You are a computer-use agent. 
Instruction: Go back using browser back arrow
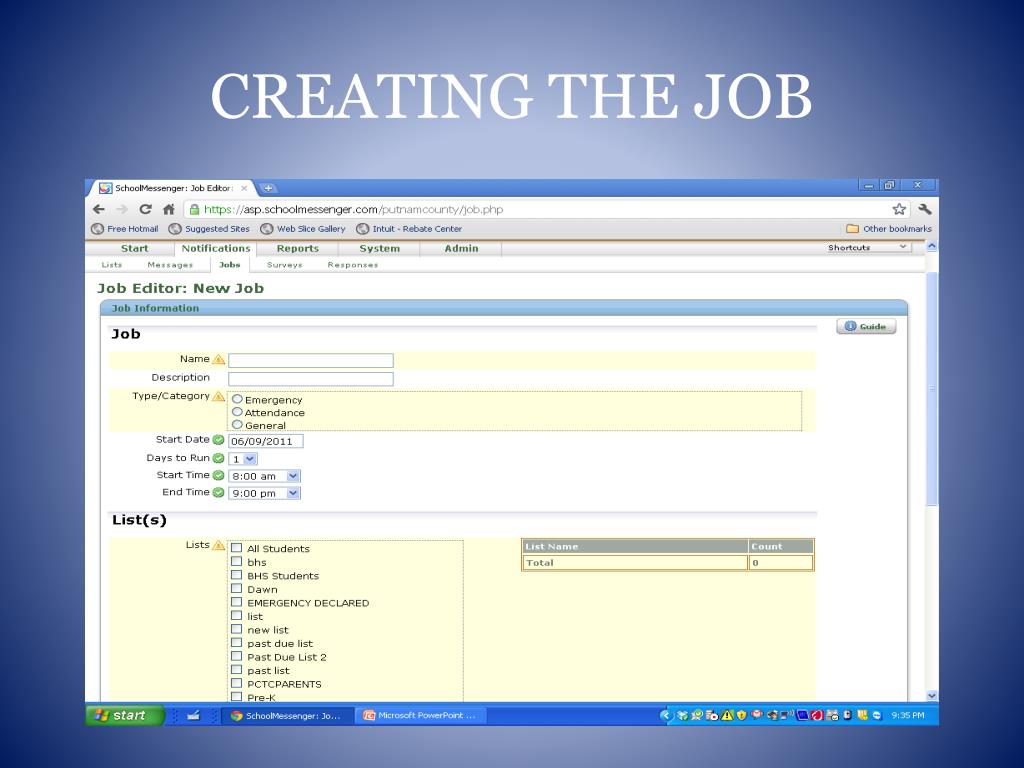(x=99, y=210)
